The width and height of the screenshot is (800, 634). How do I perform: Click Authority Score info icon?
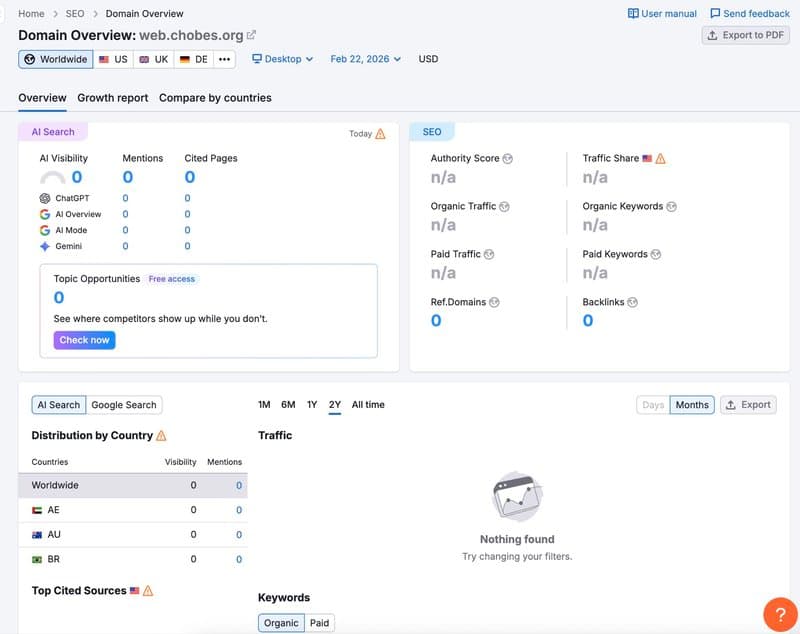pos(507,159)
